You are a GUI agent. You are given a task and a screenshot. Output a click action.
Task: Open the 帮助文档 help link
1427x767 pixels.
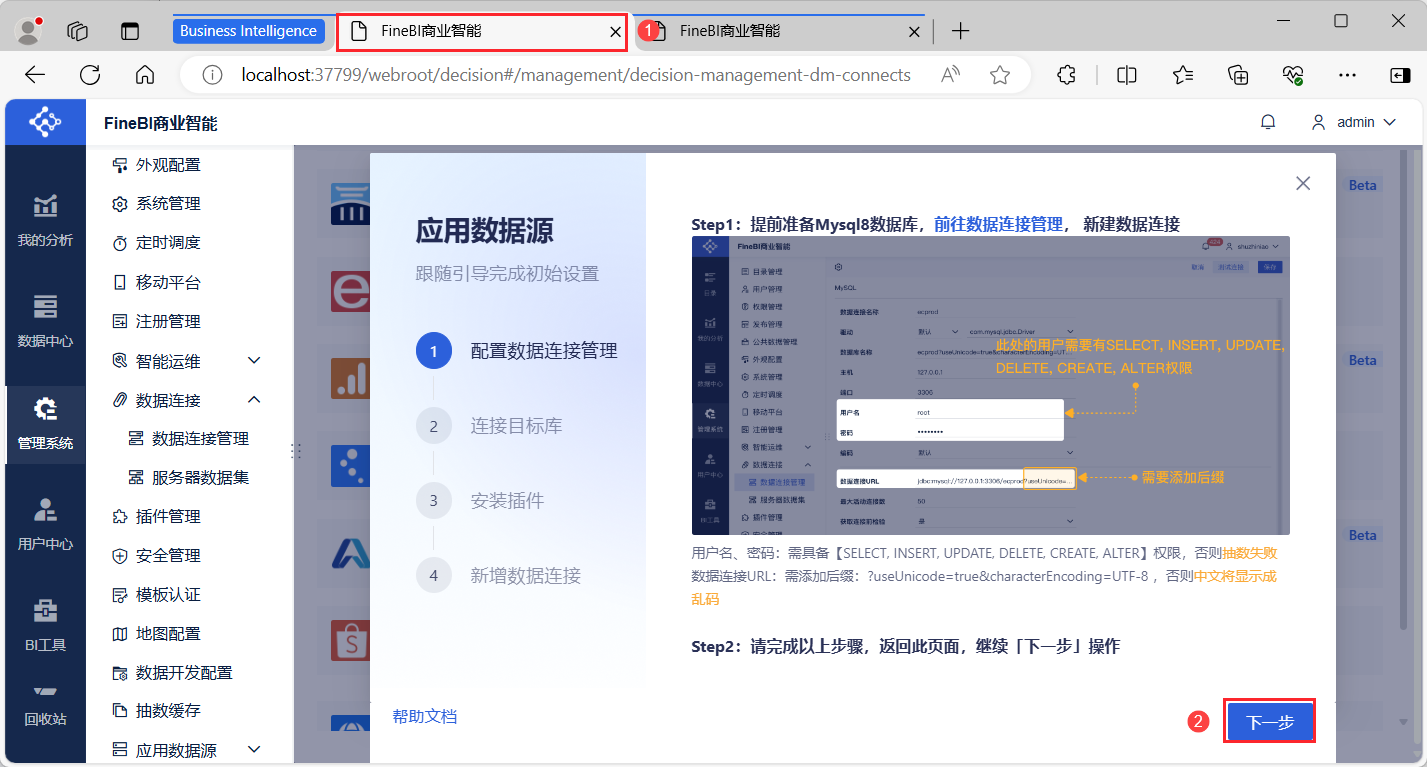tap(425, 716)
